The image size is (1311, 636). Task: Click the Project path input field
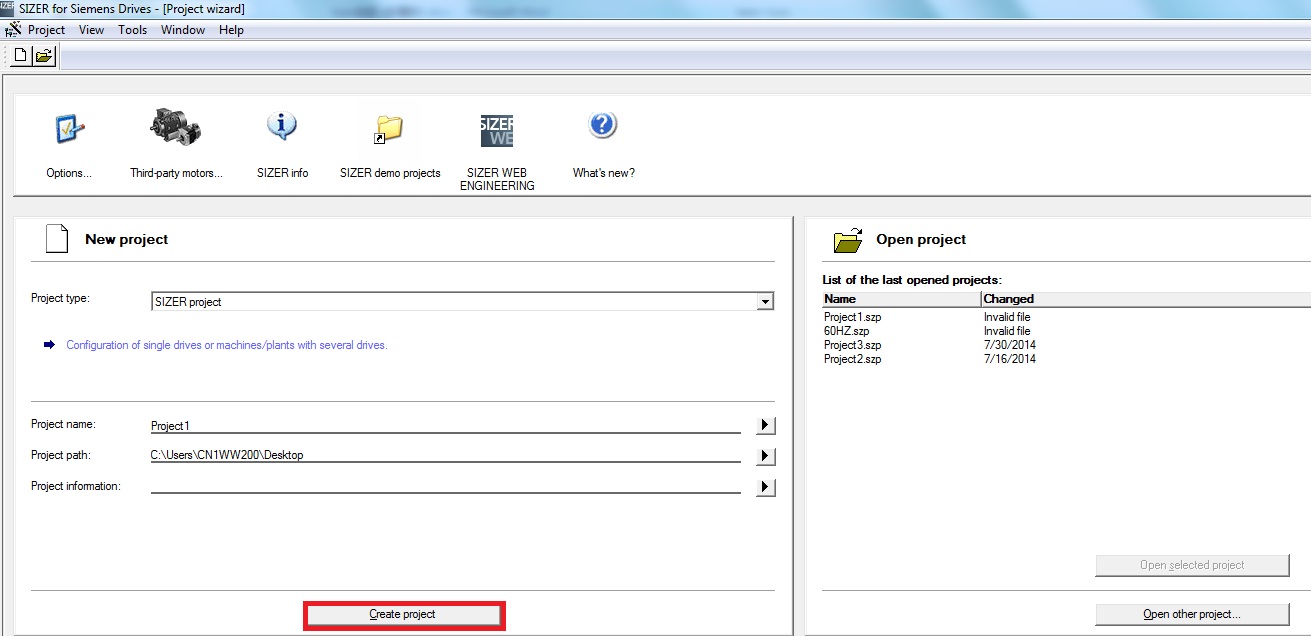tap(445, 456)
